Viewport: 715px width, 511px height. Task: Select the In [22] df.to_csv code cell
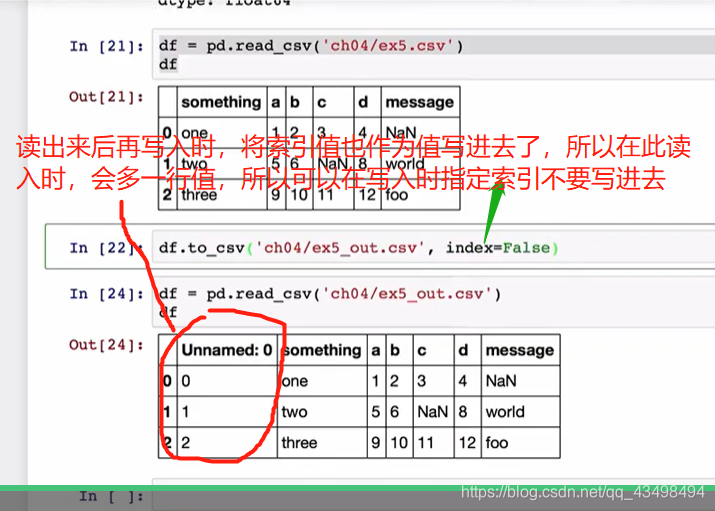coord(433,248)
